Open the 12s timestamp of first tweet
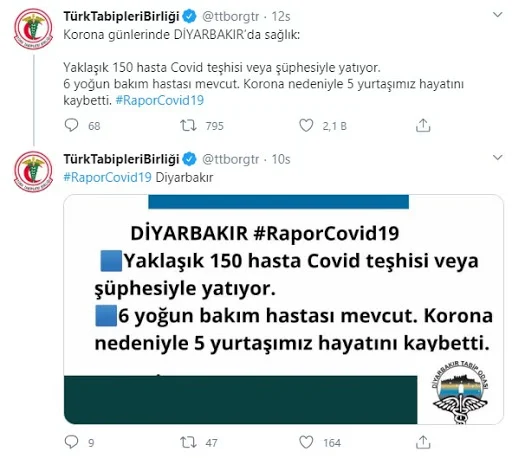 (x=281, y=16)
